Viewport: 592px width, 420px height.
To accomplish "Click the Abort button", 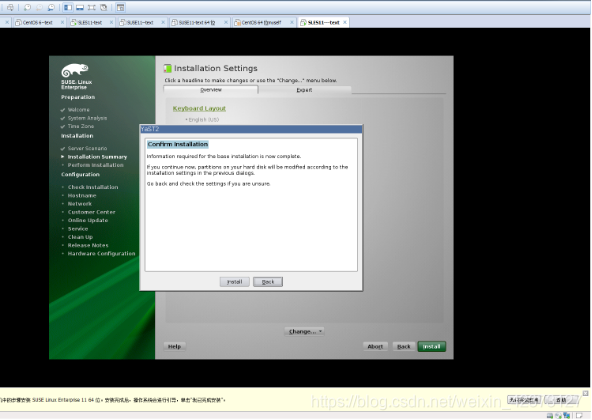I will (375, 346).
